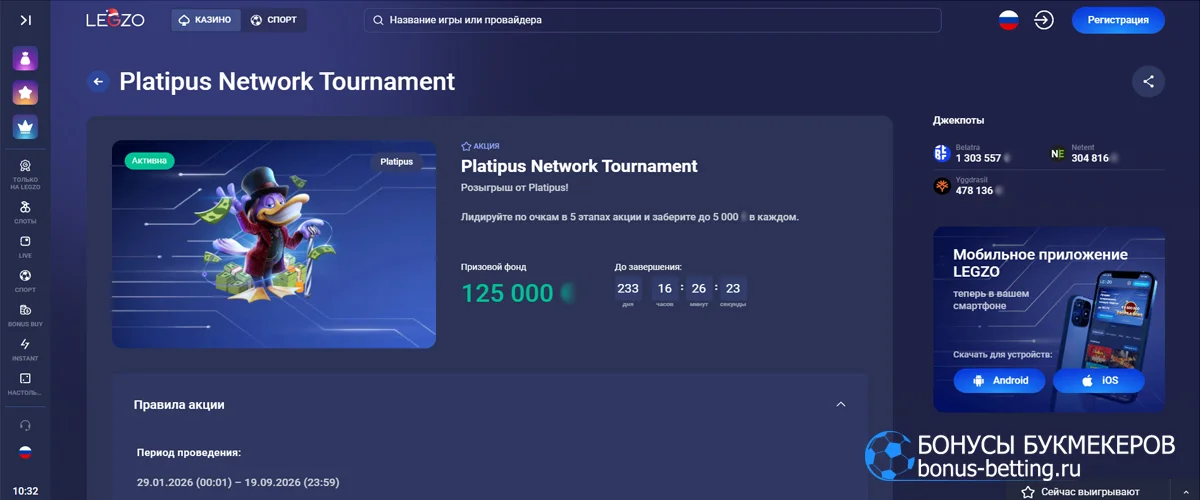Click the Platipus tournament banner image
Screen dimensions: 1200x500
click(x=274, y=244)
